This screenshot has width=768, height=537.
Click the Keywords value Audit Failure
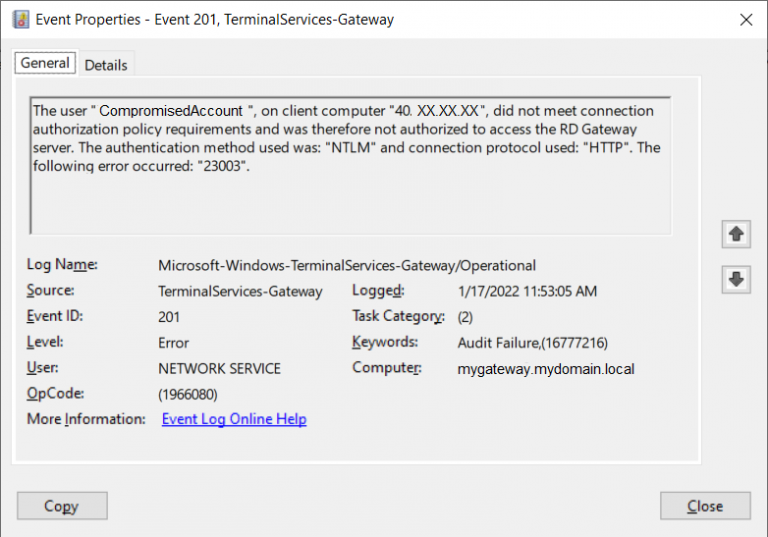[532, 342]
